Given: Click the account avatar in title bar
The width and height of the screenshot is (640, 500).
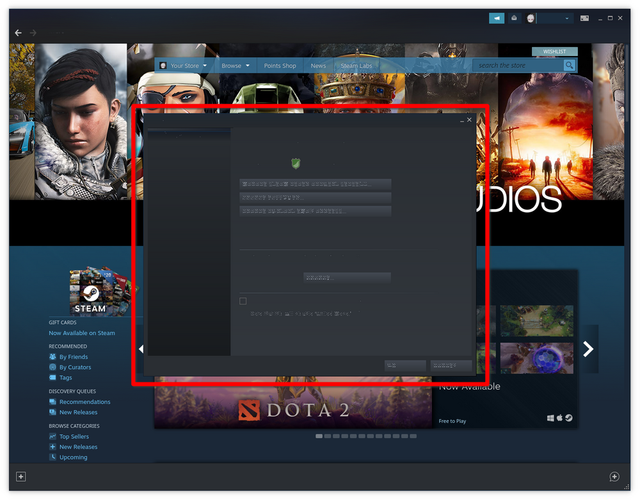Looking at the screenshot, I should [531, 18].
